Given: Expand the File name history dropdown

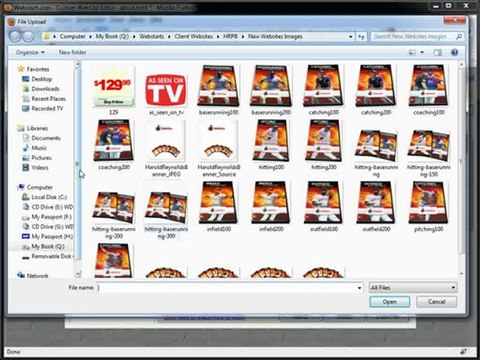Looking at the screenshot, I should (359, 288).
